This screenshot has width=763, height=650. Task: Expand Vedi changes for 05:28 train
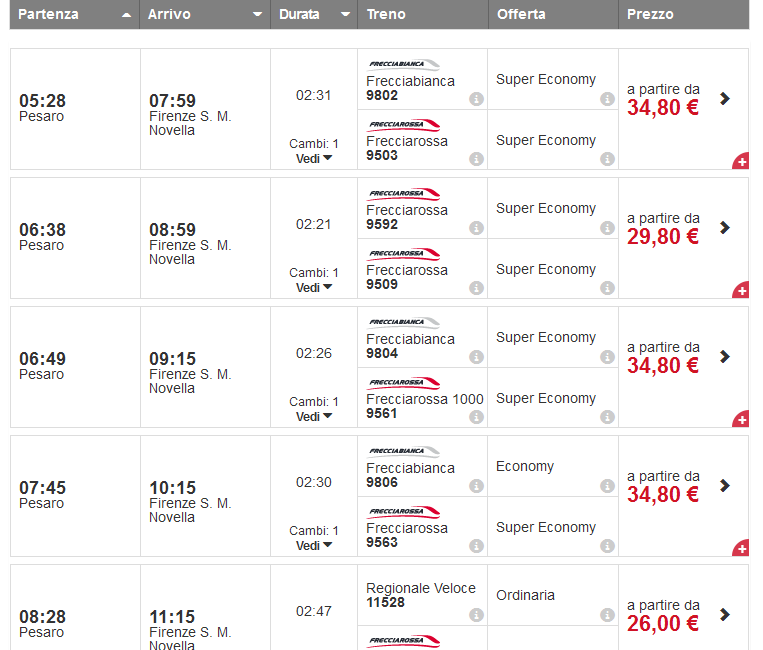[314, 158]
